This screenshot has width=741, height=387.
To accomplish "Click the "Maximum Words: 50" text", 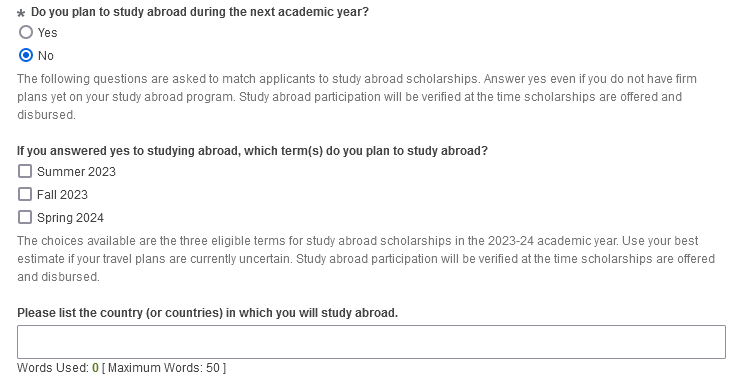I will click(164, 368).
